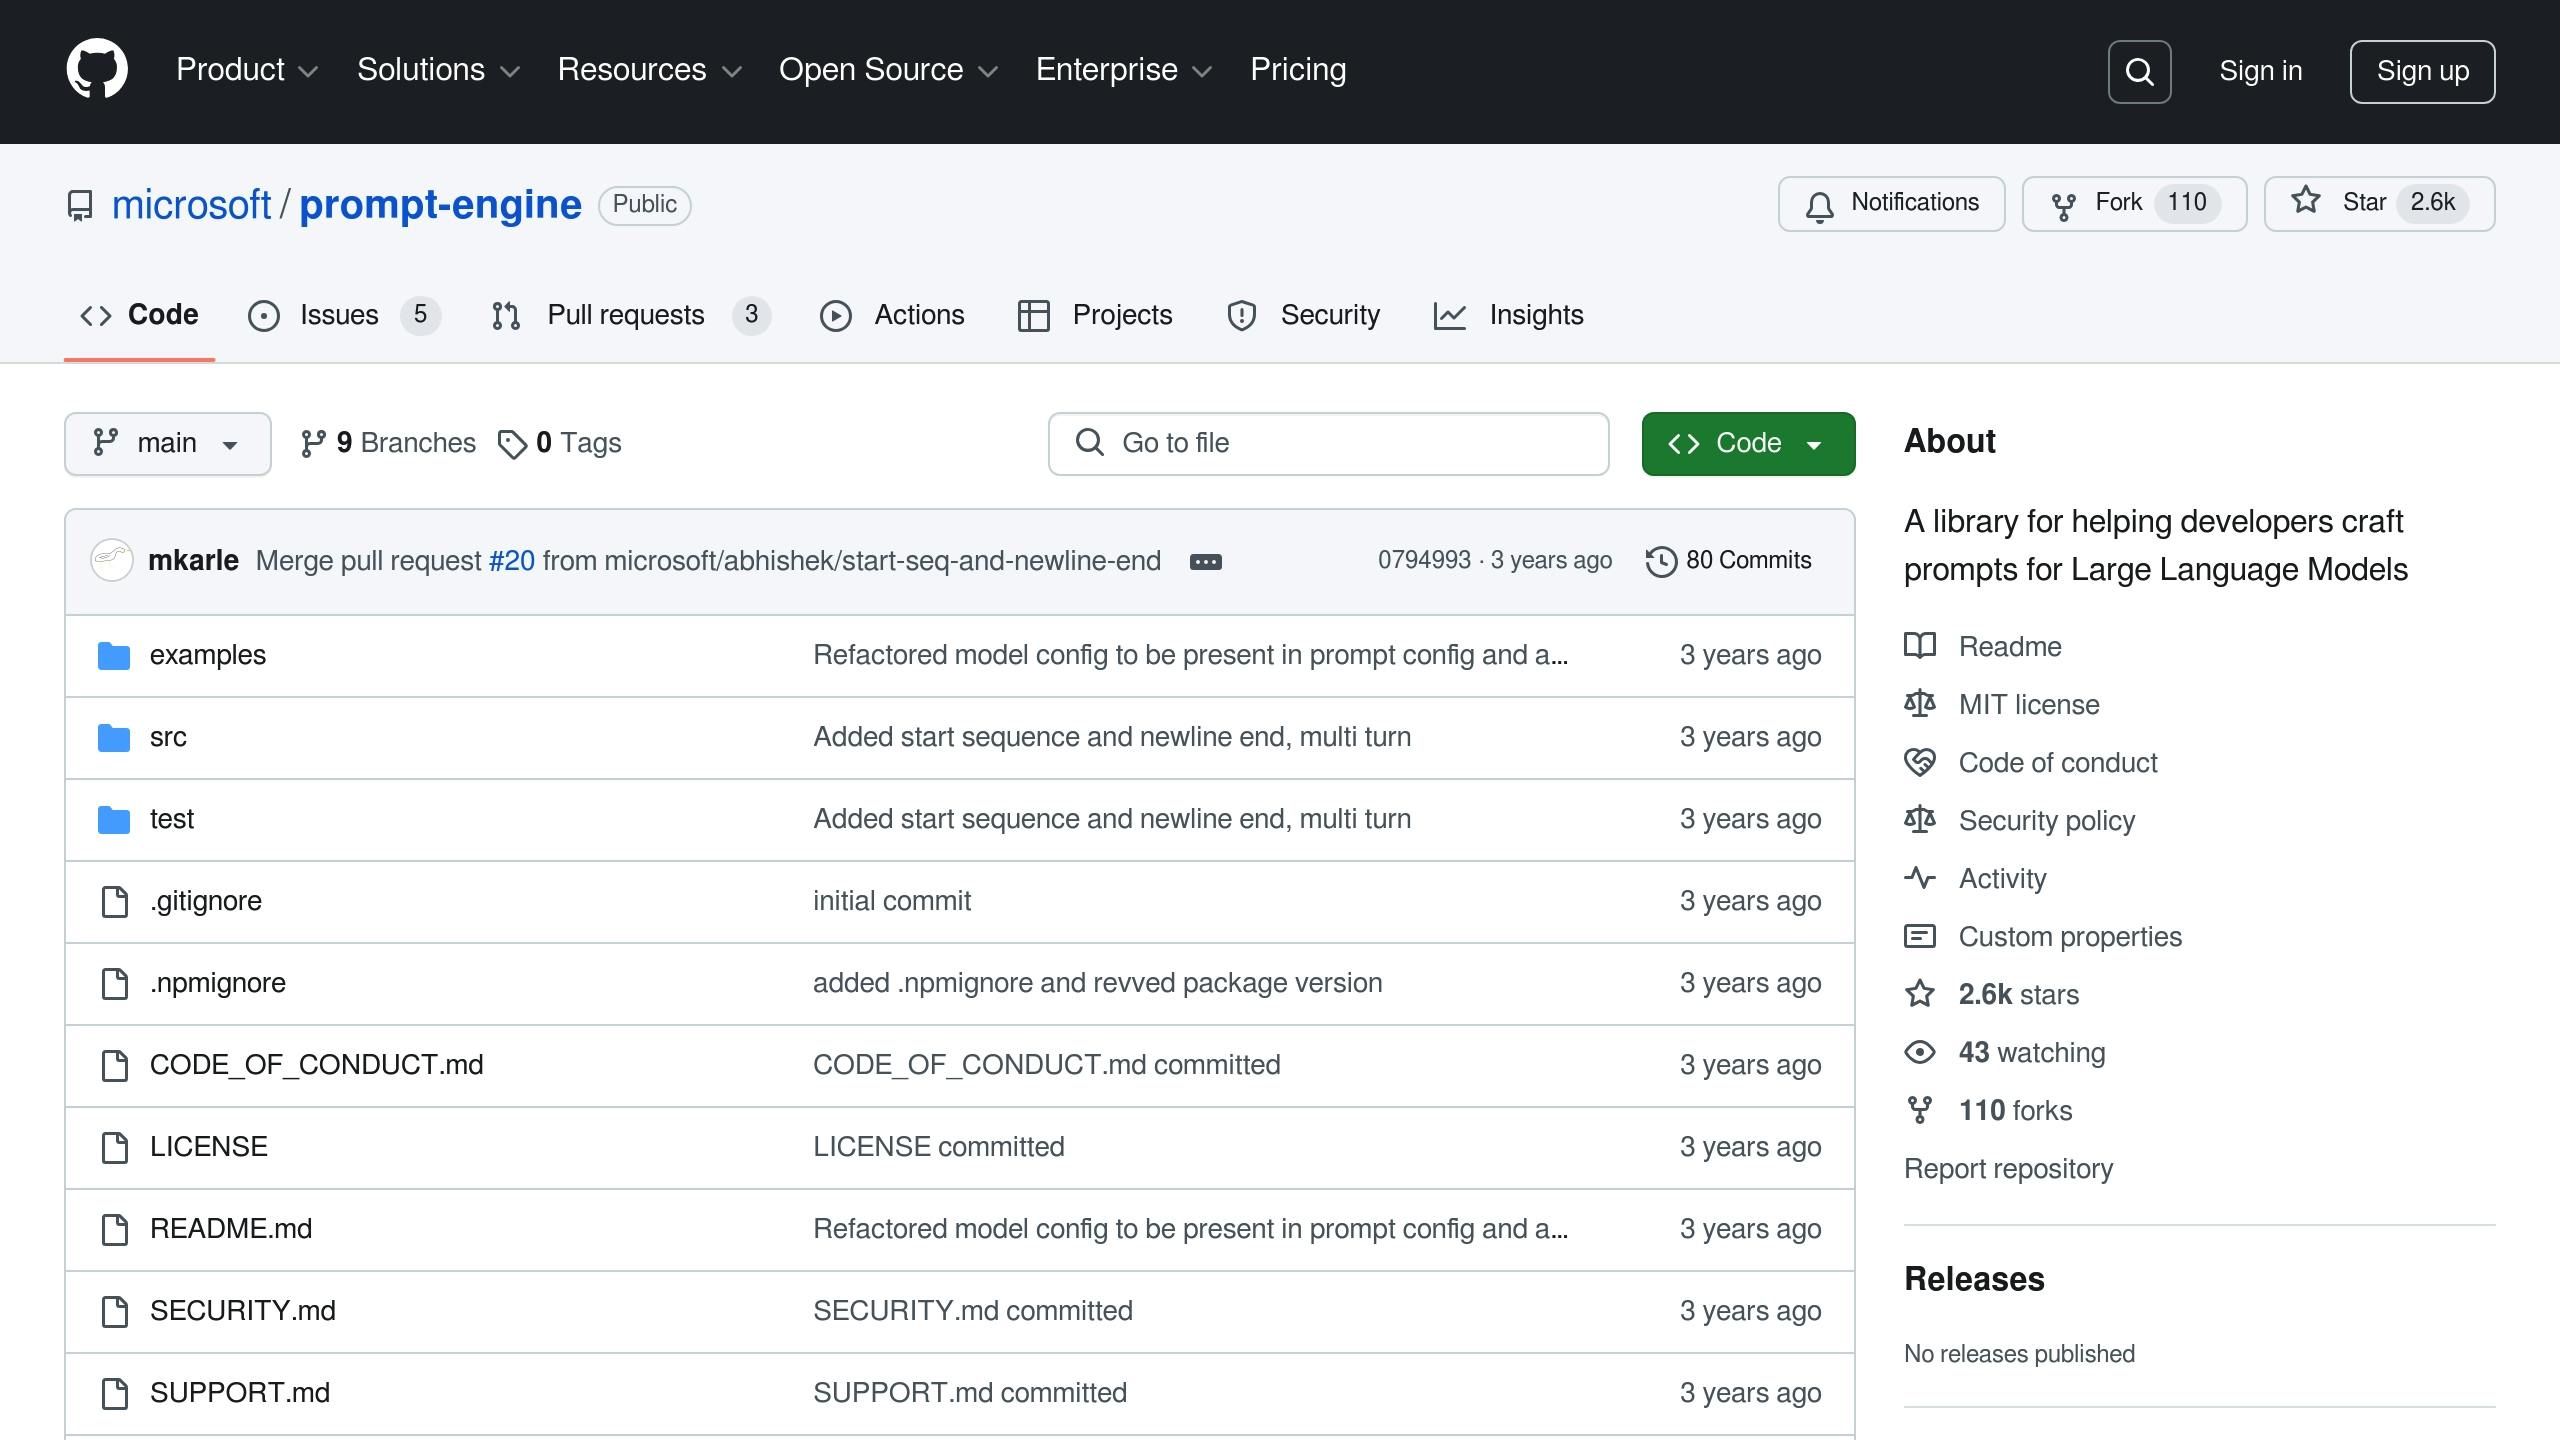Open the README.md file
This screenshot has height=1440, width=2560.
(232, 1227)
